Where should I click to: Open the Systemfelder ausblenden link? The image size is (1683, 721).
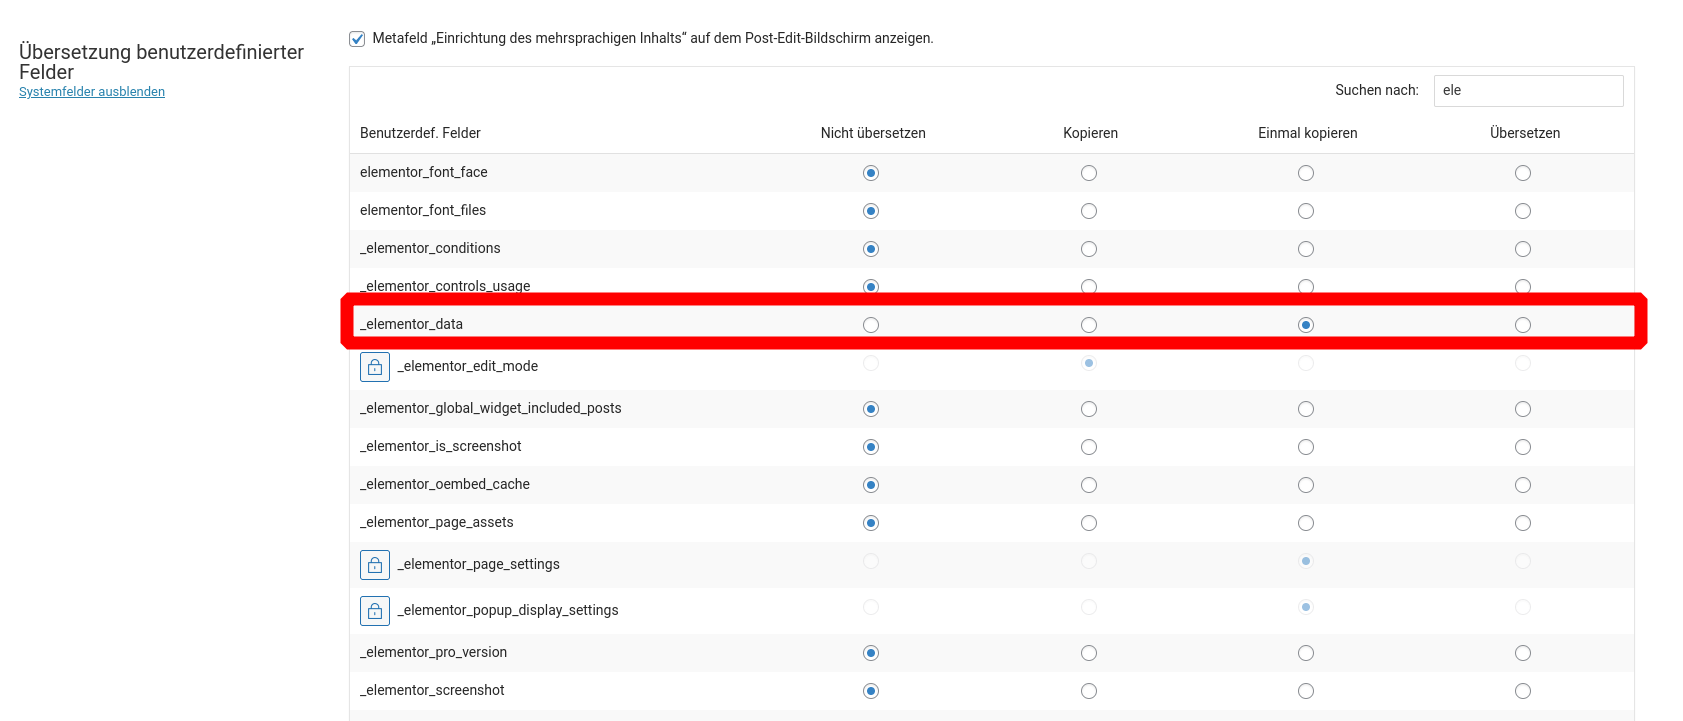tap(92, 92)
